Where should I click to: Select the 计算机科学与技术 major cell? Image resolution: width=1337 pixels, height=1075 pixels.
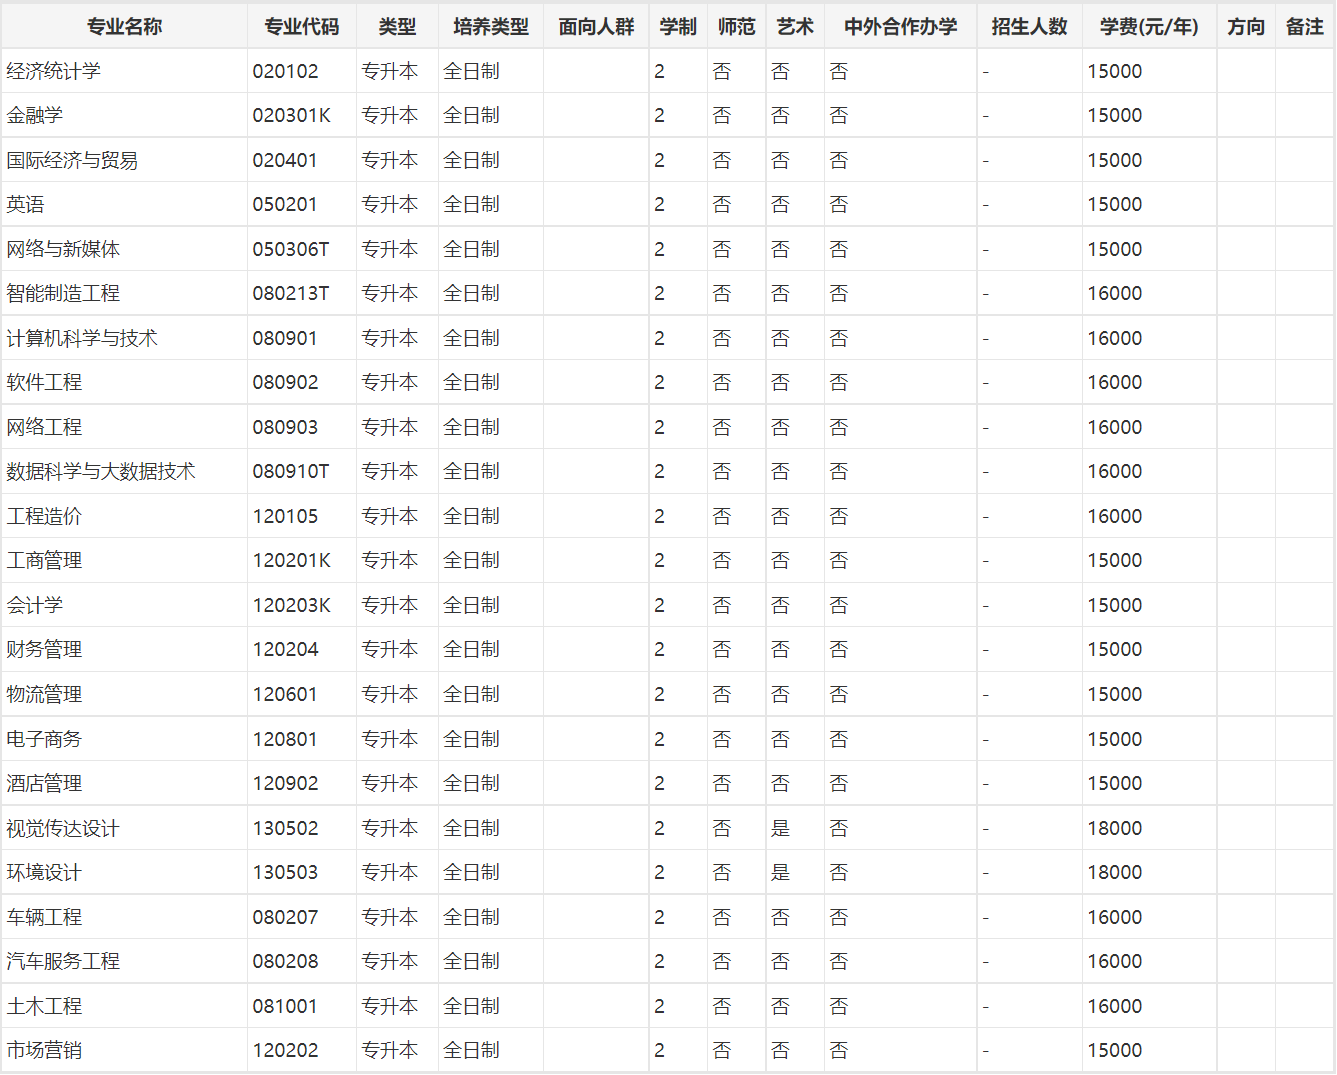[x=82, y=339]
